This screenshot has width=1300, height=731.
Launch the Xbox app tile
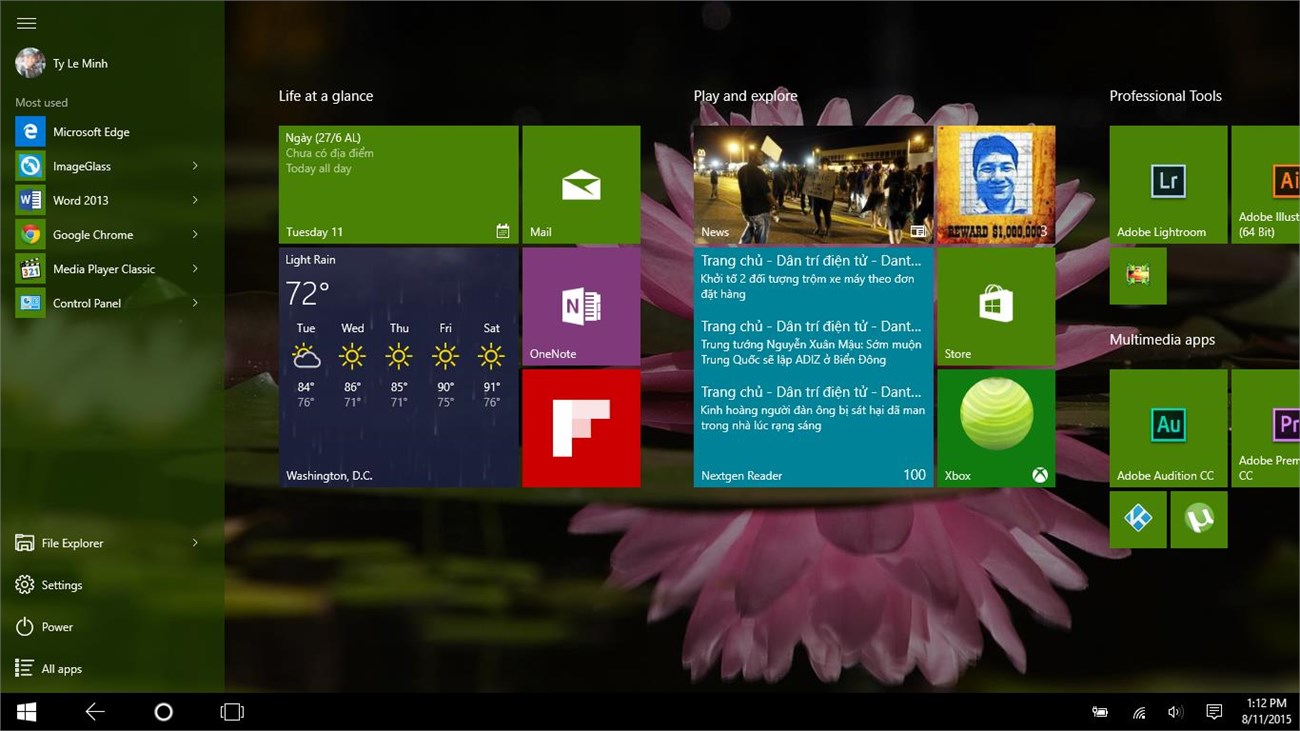pyautogui.click(x=995, y=427)
